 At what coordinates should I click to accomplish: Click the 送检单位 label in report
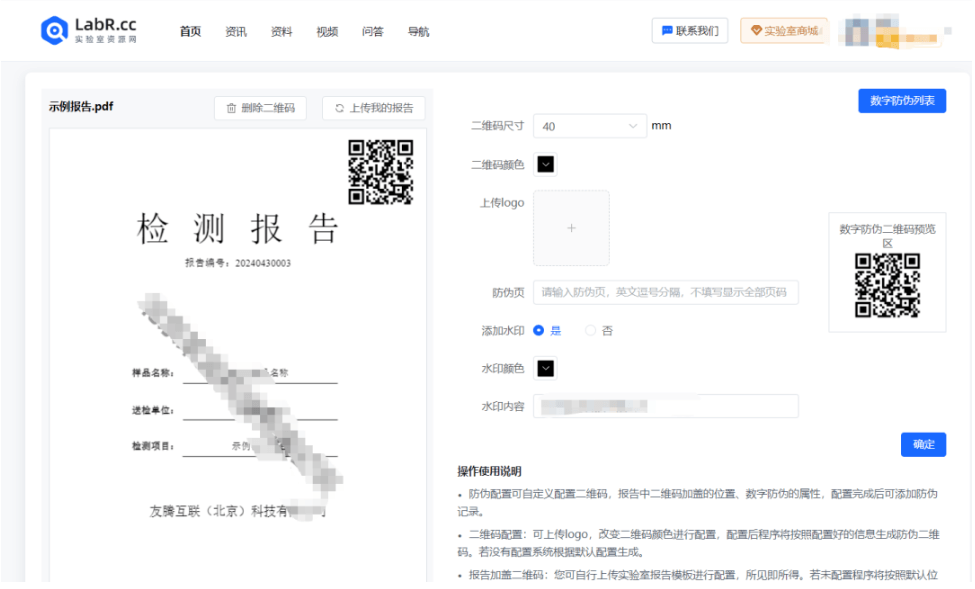[x=152, y=410]
